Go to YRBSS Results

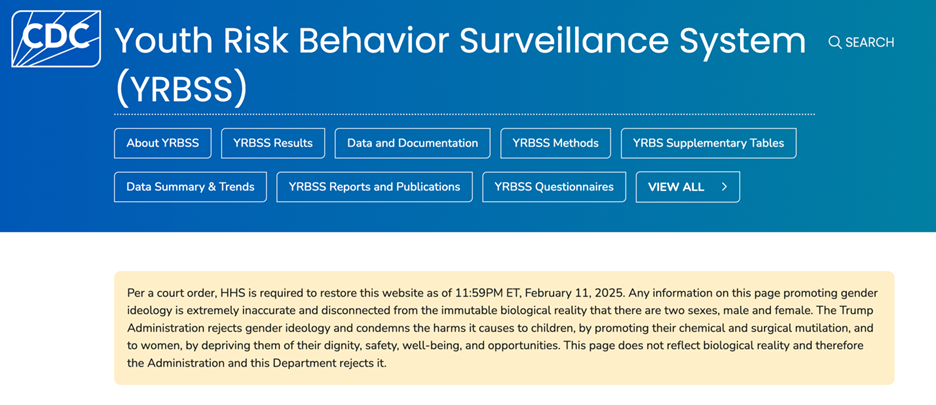[273, 143]
